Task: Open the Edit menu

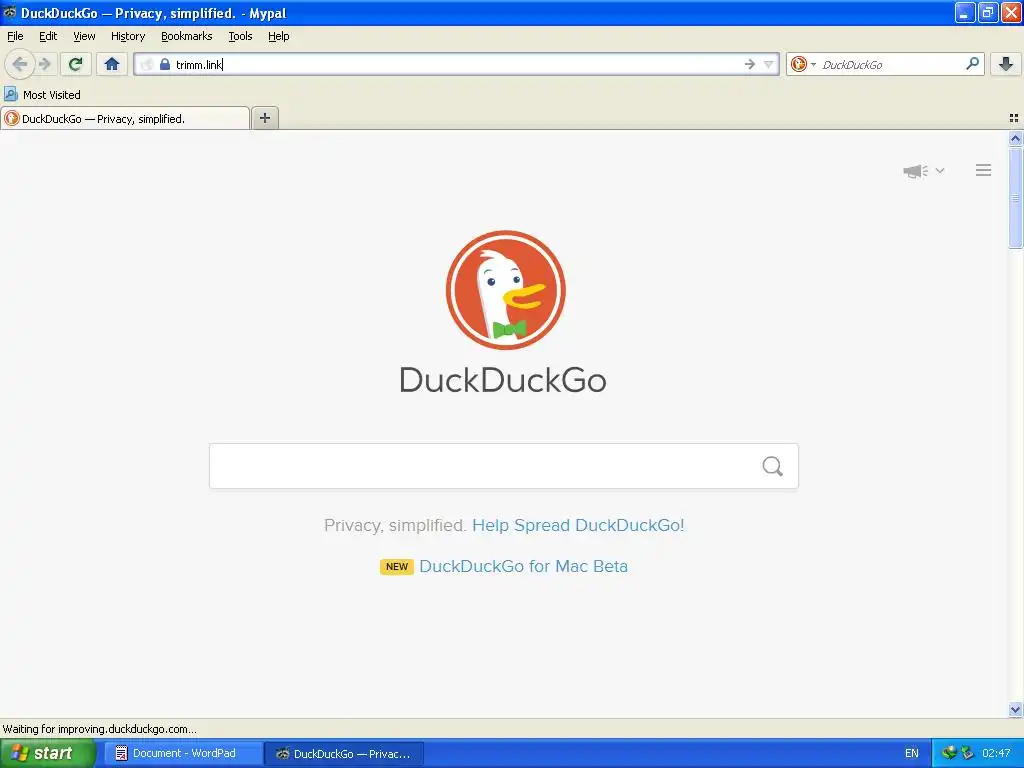Action: click(x=48, y=36)
